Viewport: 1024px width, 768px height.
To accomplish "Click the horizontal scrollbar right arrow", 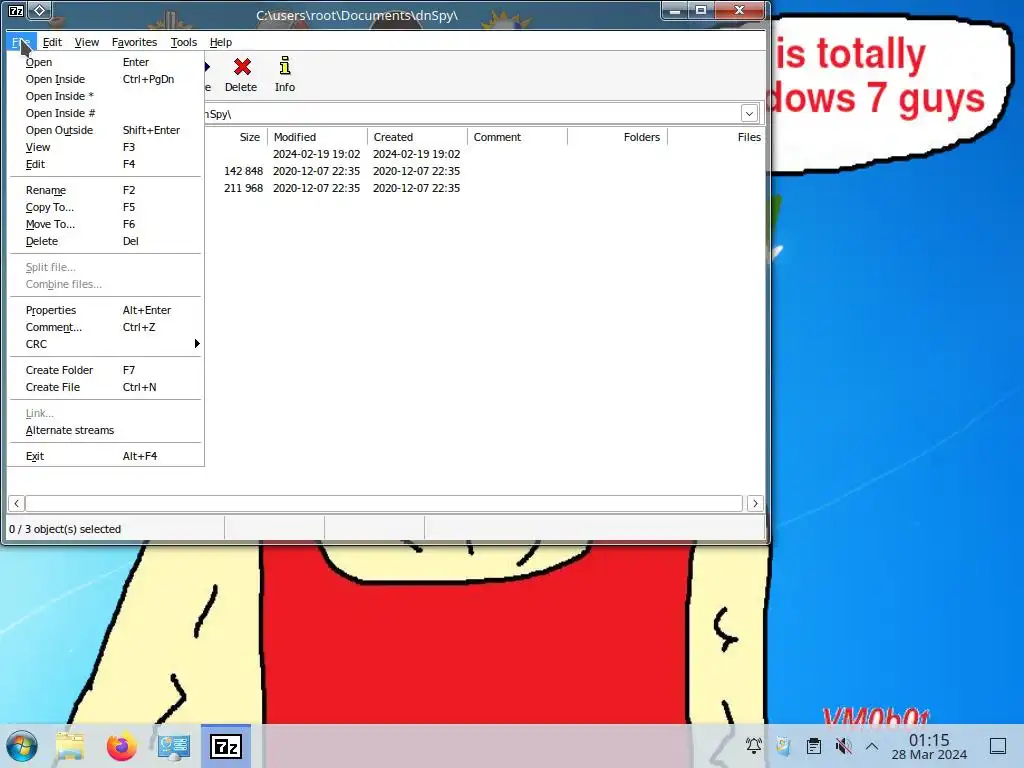I will pyautogui.click(x=755, y=504).
